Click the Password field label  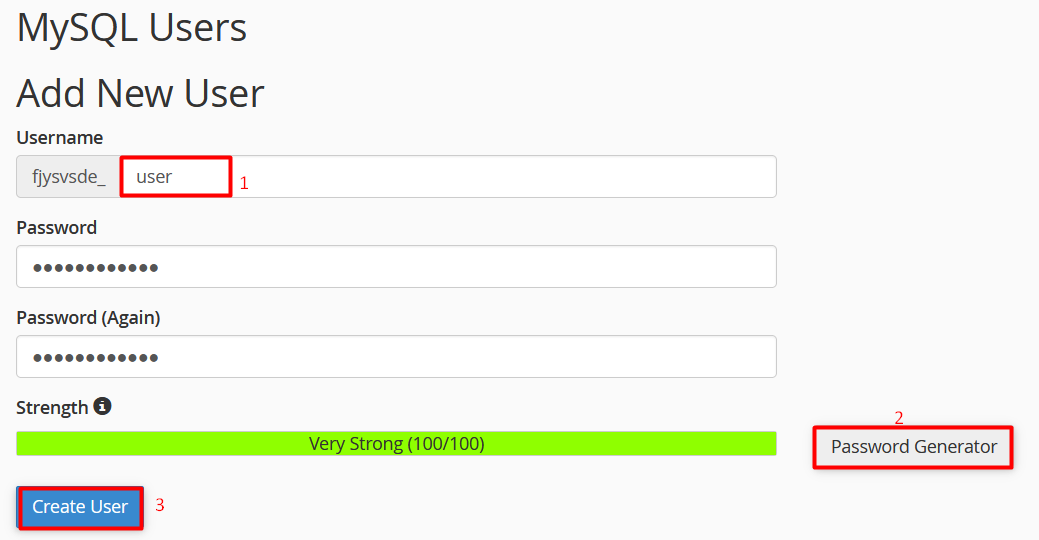[x=57, y=228]
